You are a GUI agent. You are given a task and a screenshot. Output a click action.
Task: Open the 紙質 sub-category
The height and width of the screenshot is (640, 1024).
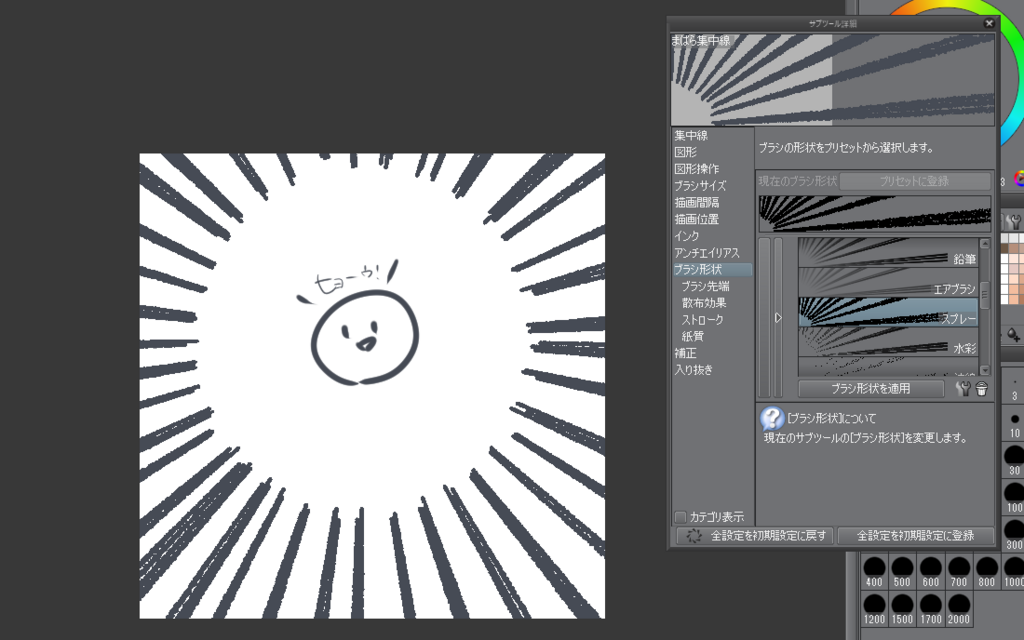coord(692,336)
